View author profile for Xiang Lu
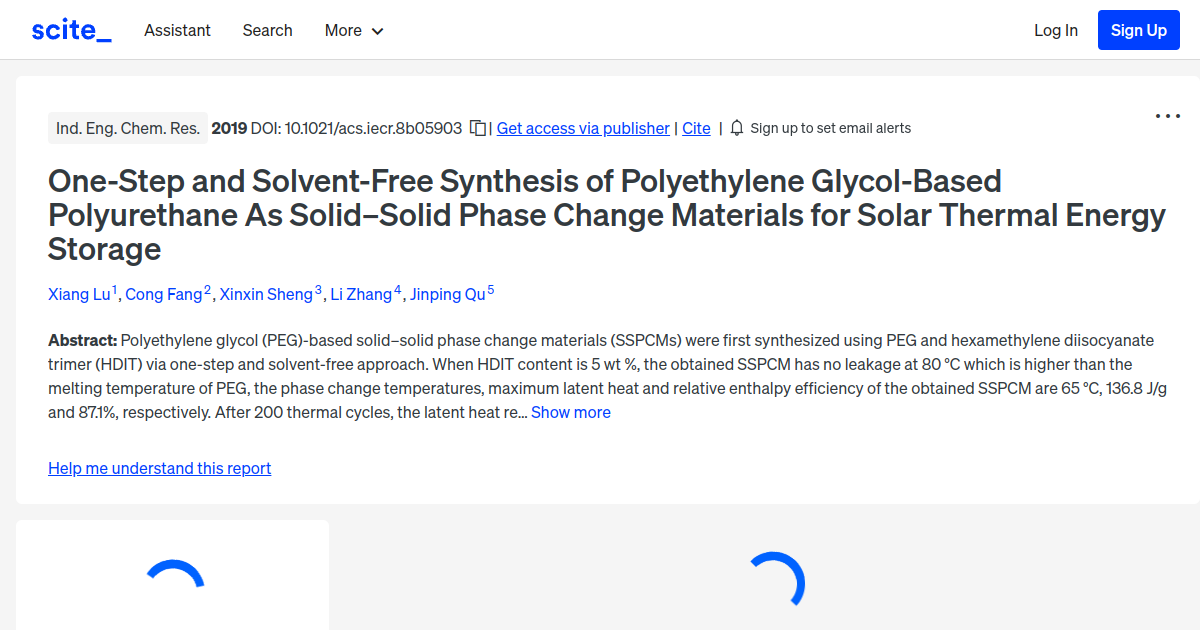 [x=79, y=294]
